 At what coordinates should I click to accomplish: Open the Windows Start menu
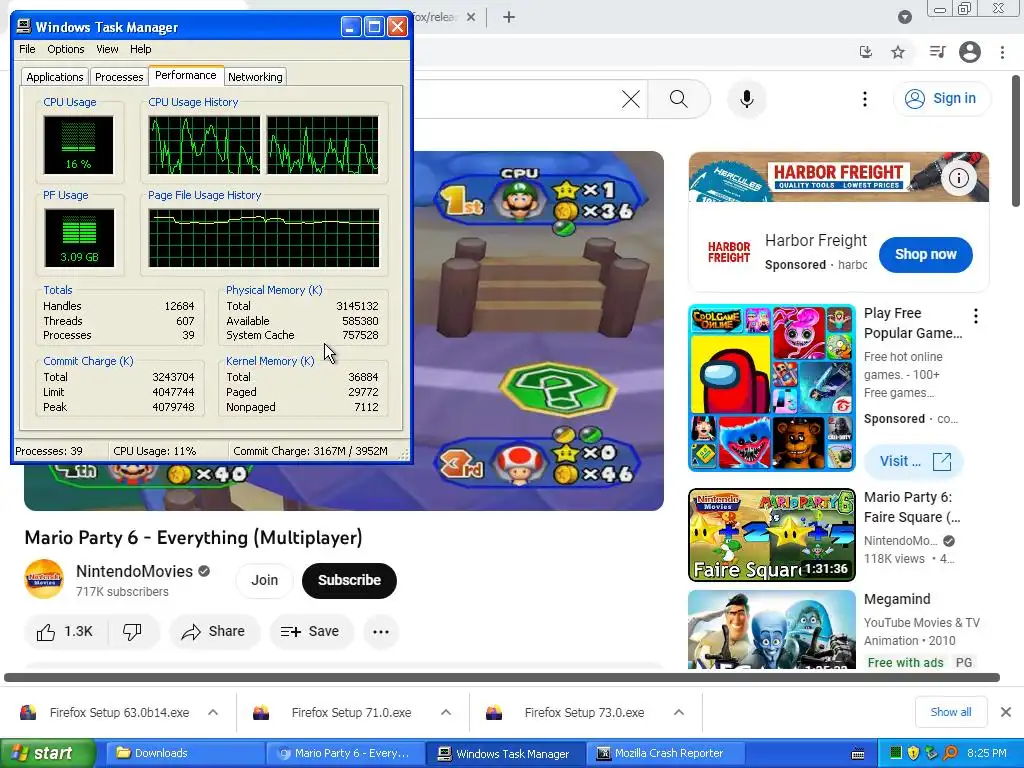tap(48, 754)
